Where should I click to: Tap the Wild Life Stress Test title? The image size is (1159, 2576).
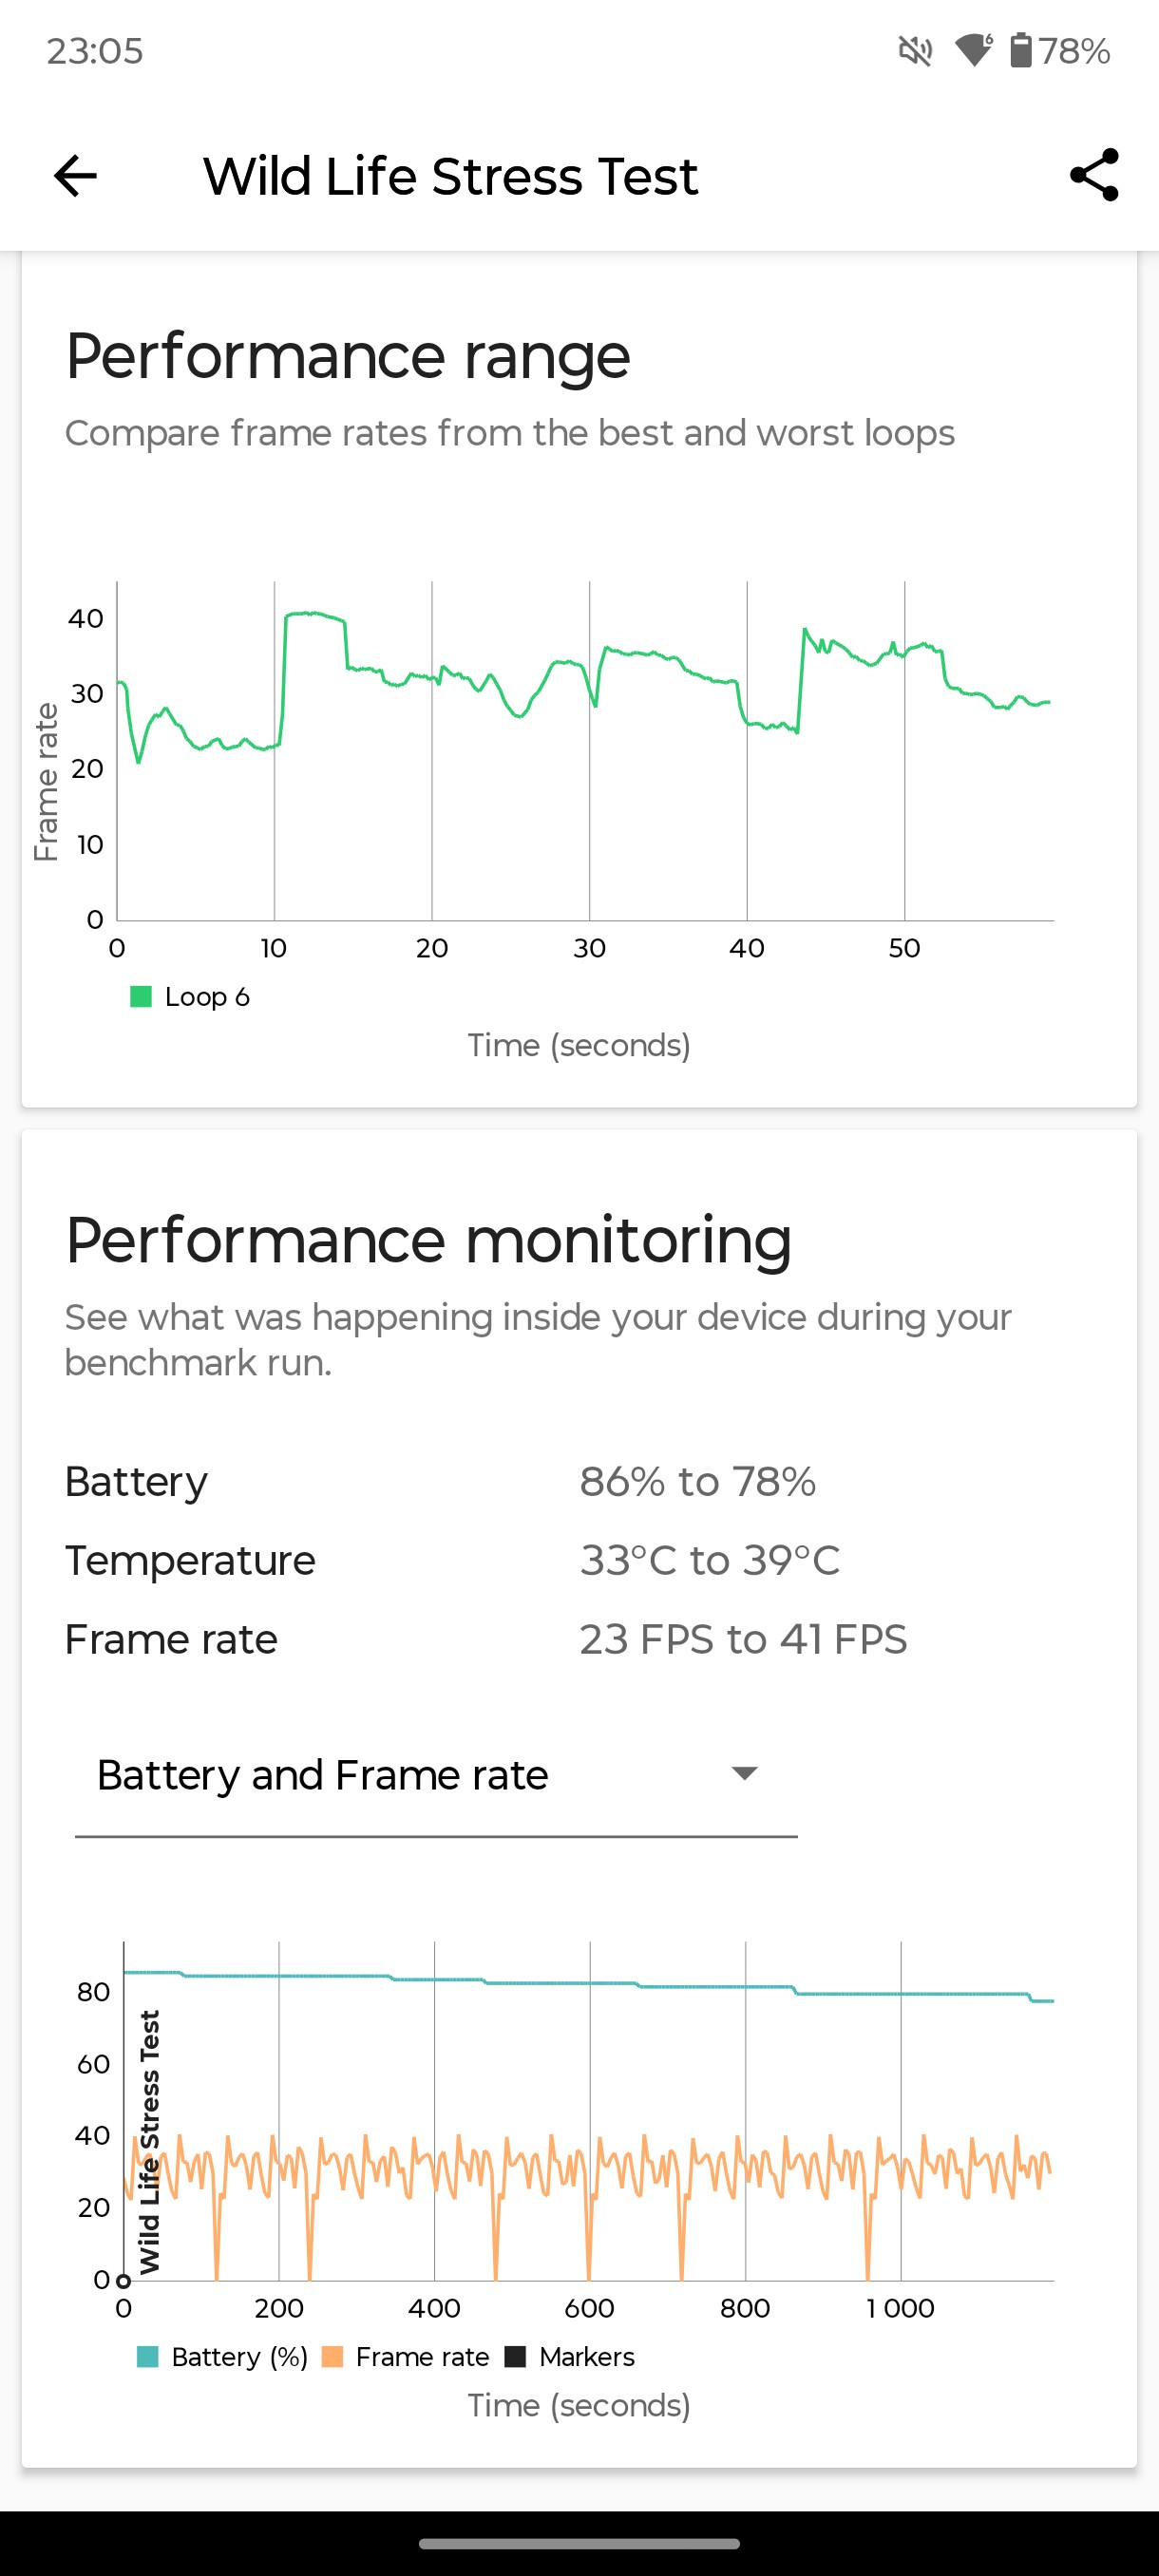click(x=450, y=176)
